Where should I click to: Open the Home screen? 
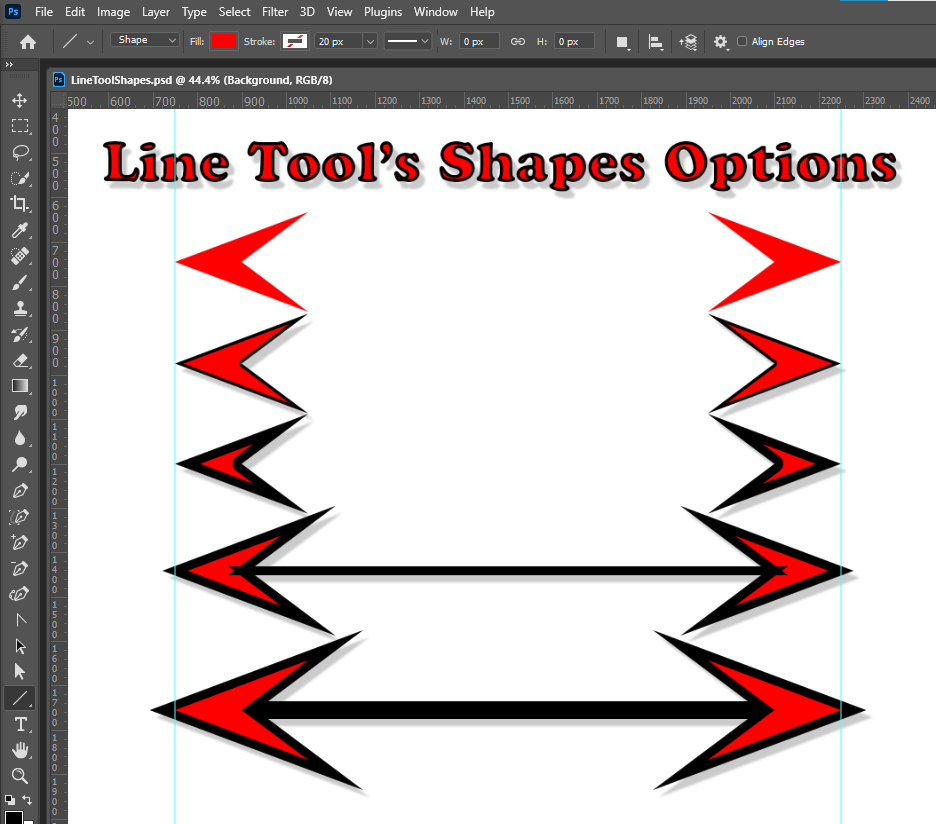click(26, 41)
